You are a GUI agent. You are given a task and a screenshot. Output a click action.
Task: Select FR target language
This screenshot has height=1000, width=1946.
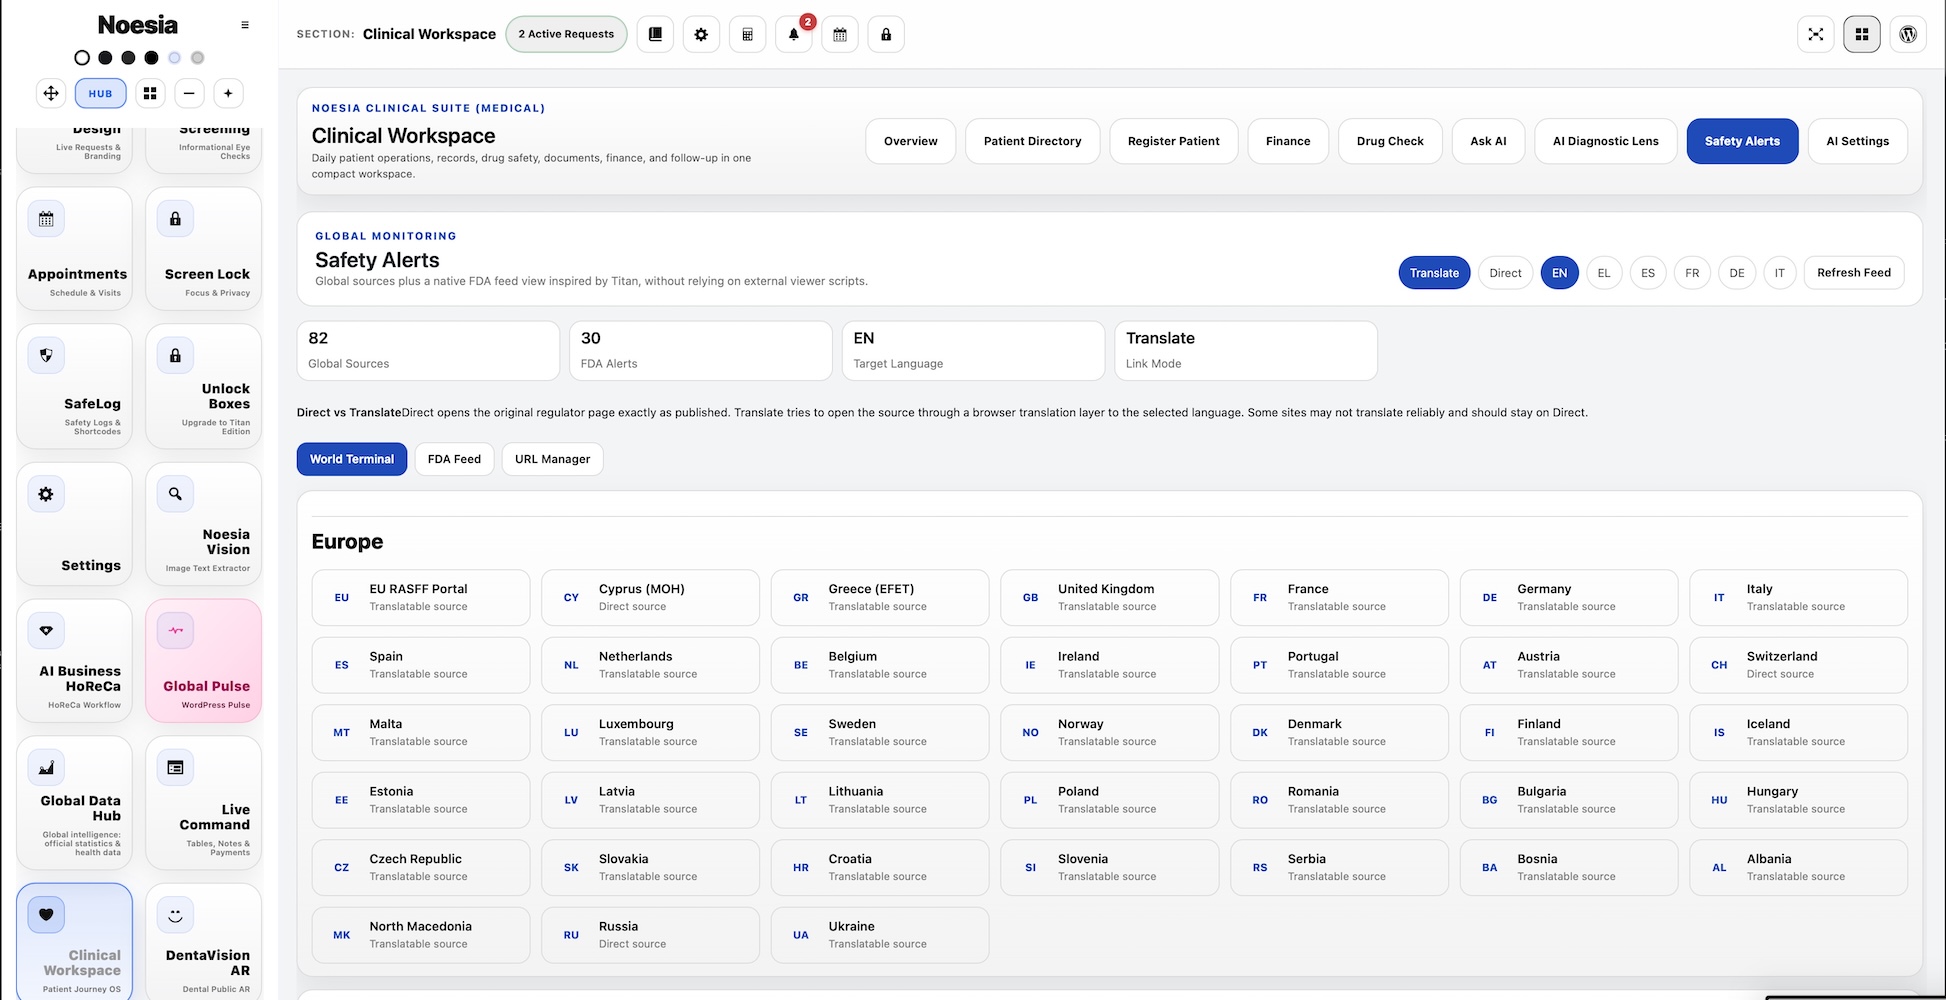coord(1692,273)
